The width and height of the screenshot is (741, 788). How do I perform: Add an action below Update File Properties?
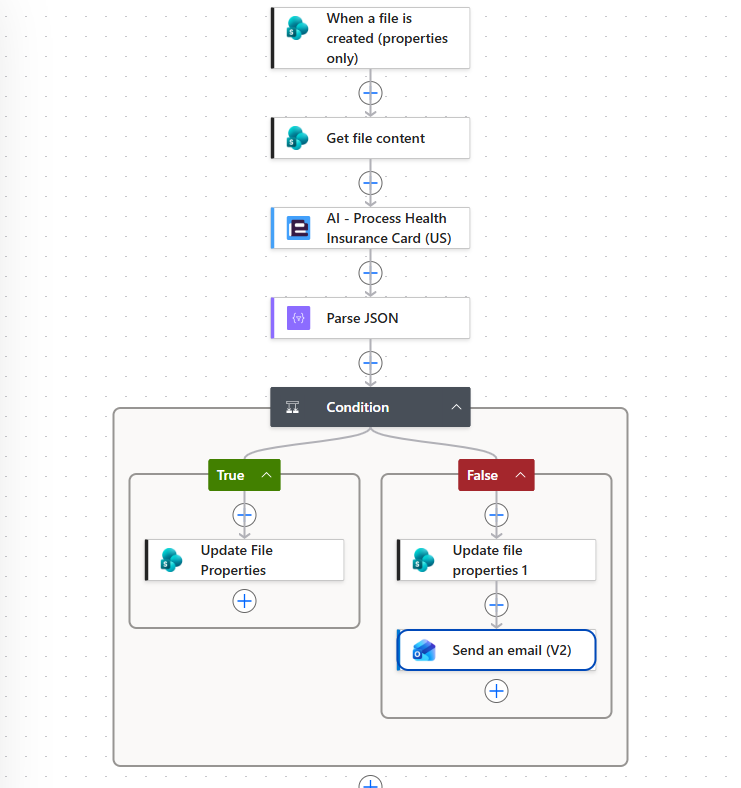click(244, 601)
